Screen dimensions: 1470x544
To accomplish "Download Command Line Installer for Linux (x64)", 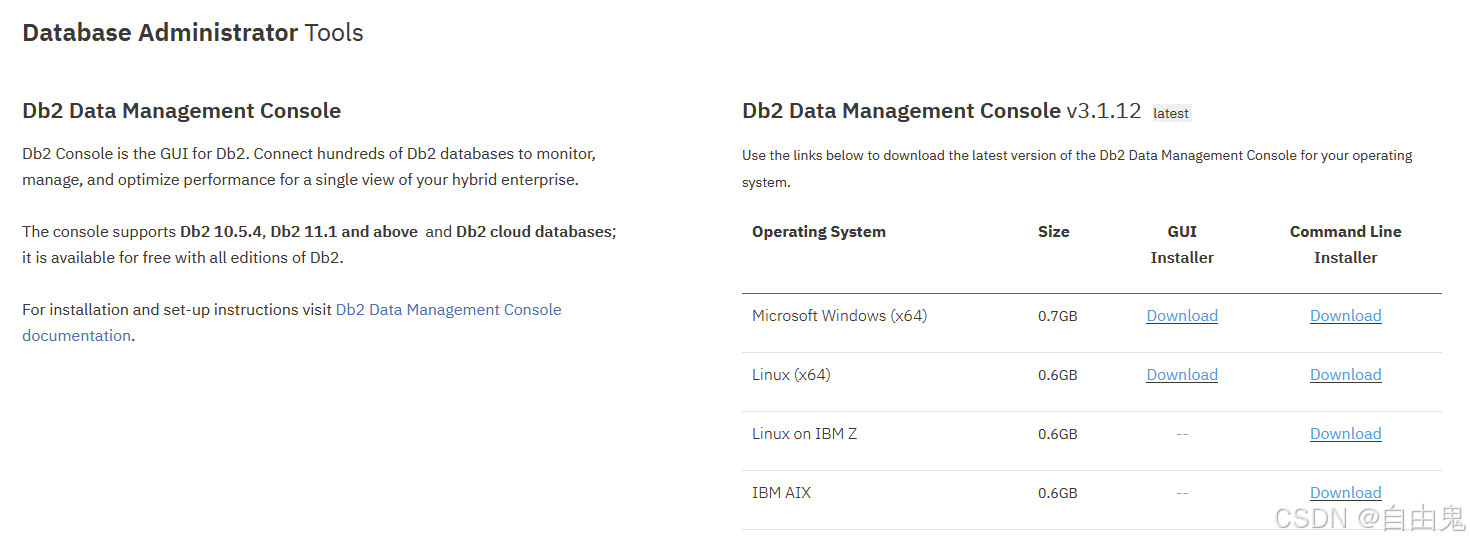I will pyautogui.click(x=1345, y=375).
